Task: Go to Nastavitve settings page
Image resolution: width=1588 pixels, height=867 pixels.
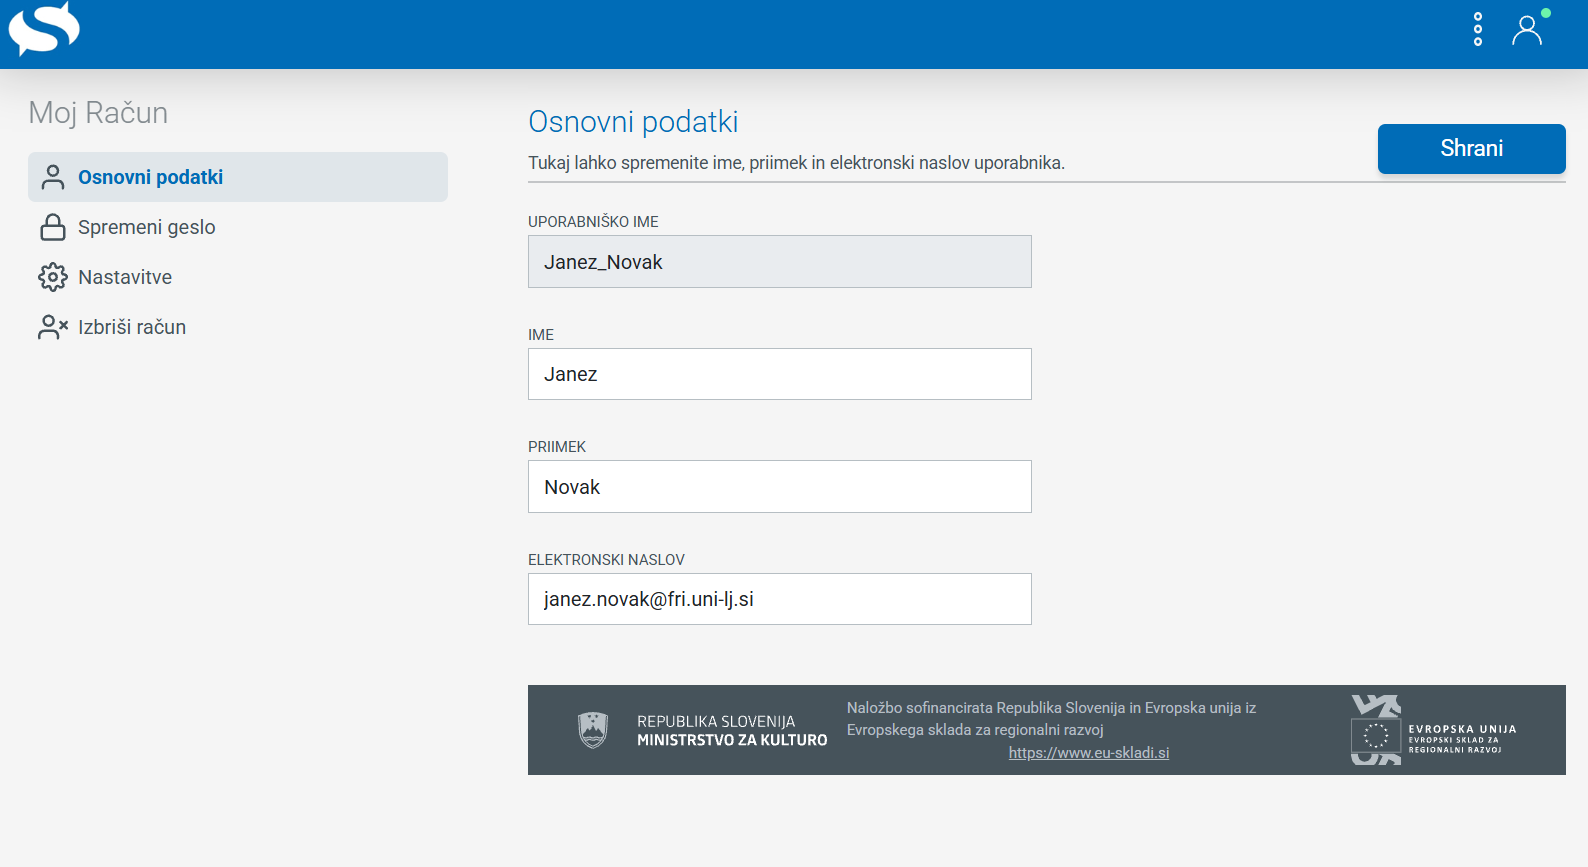Action: tap(125, 277)
